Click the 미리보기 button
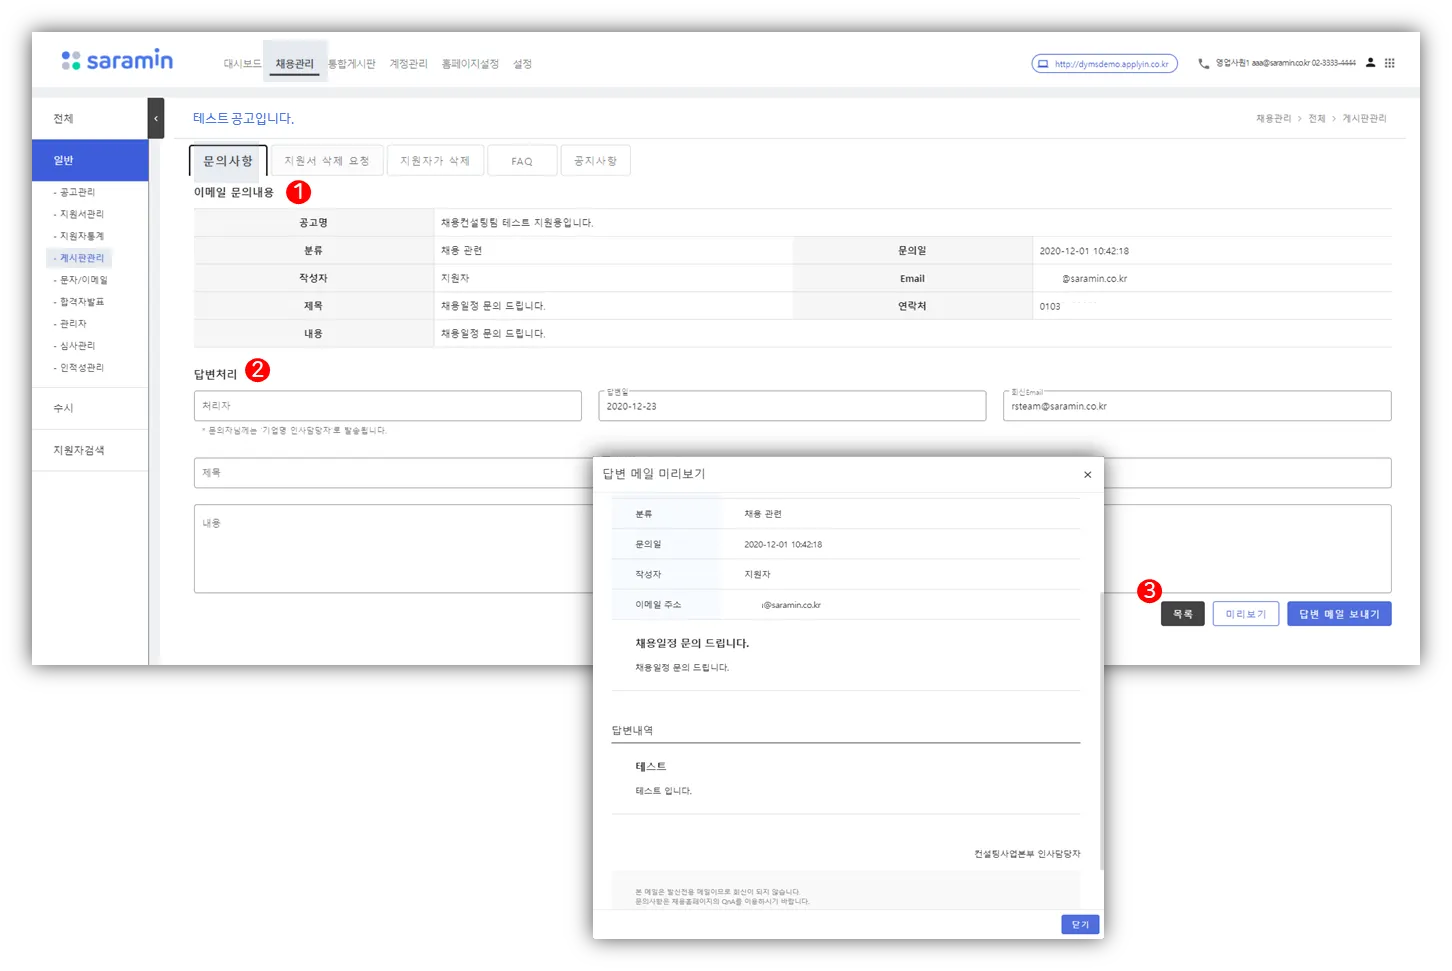Viewport: 1452px width, 971px height. (x=1246, y=614)
